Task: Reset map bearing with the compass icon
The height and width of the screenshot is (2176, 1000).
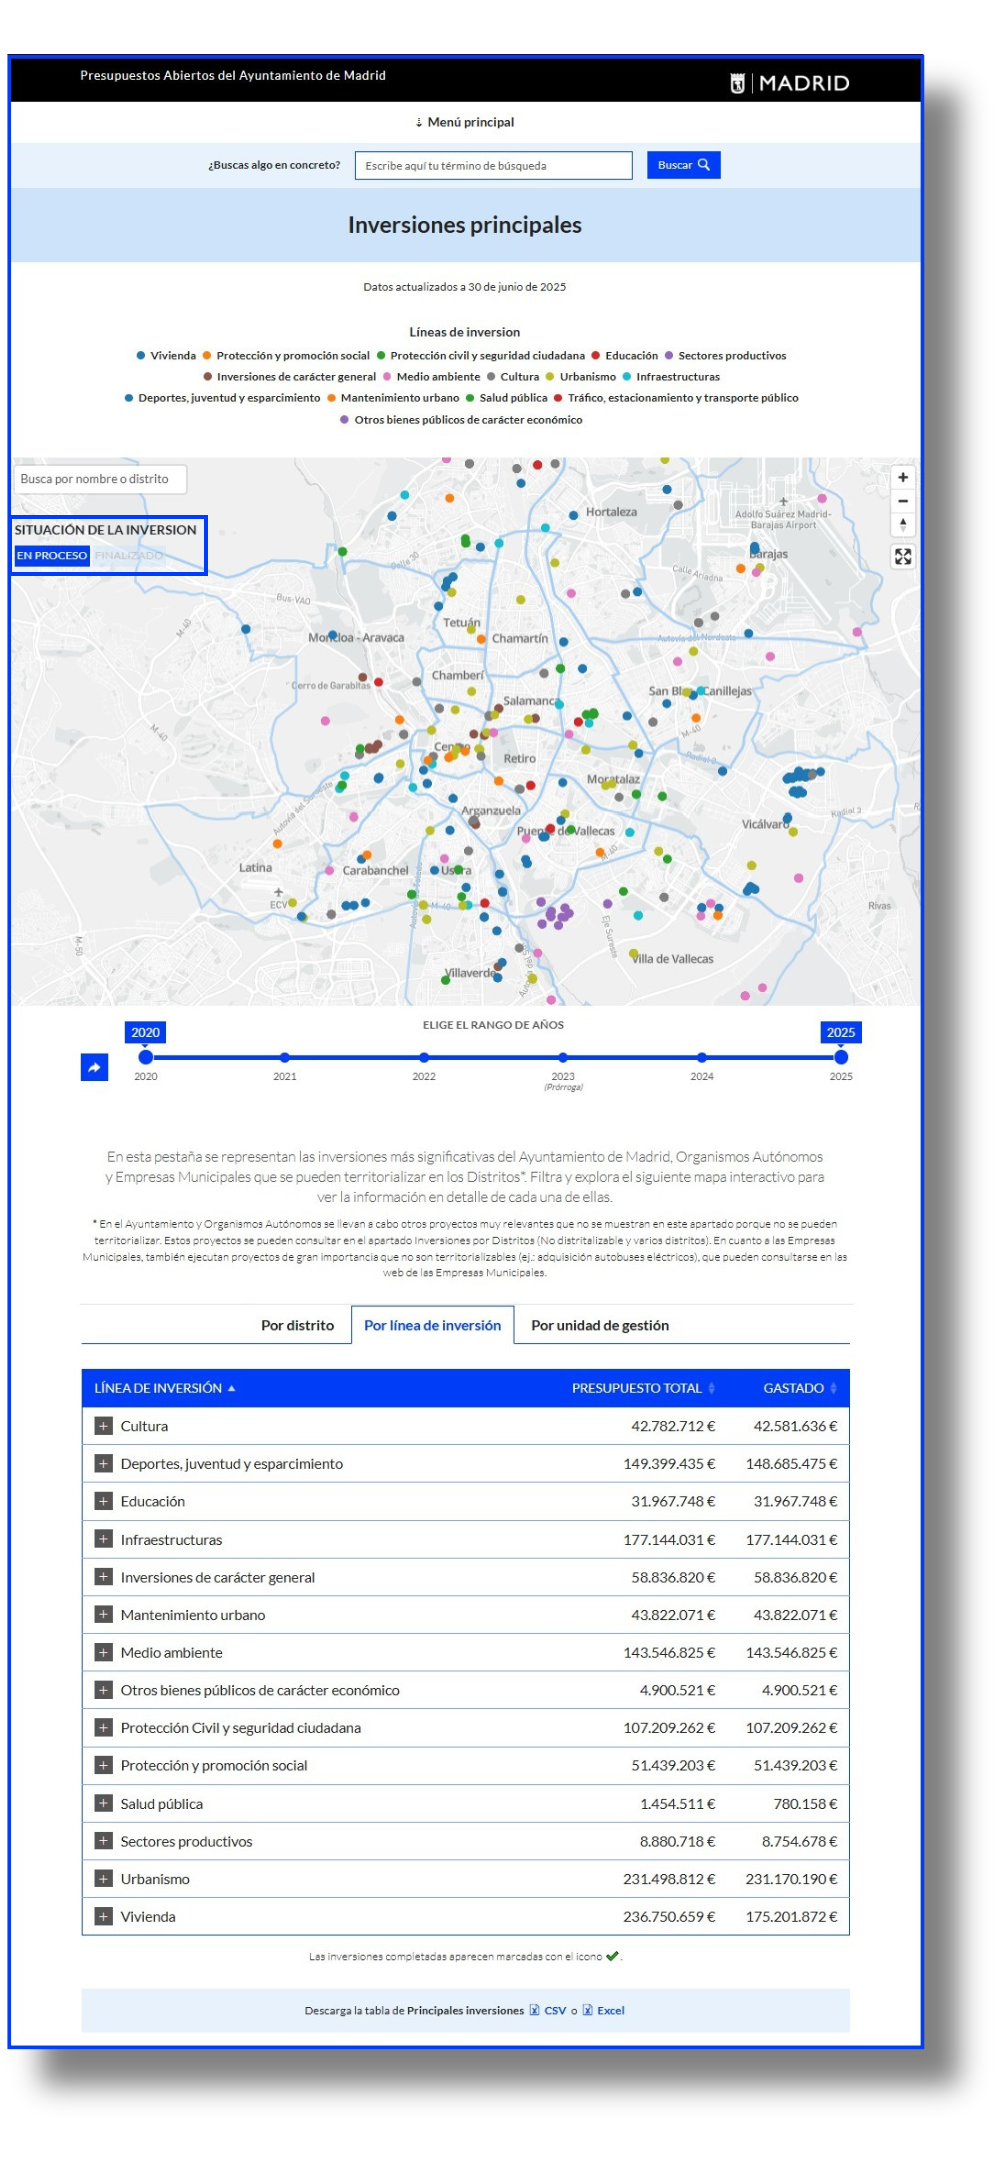Action: point(902,525)
